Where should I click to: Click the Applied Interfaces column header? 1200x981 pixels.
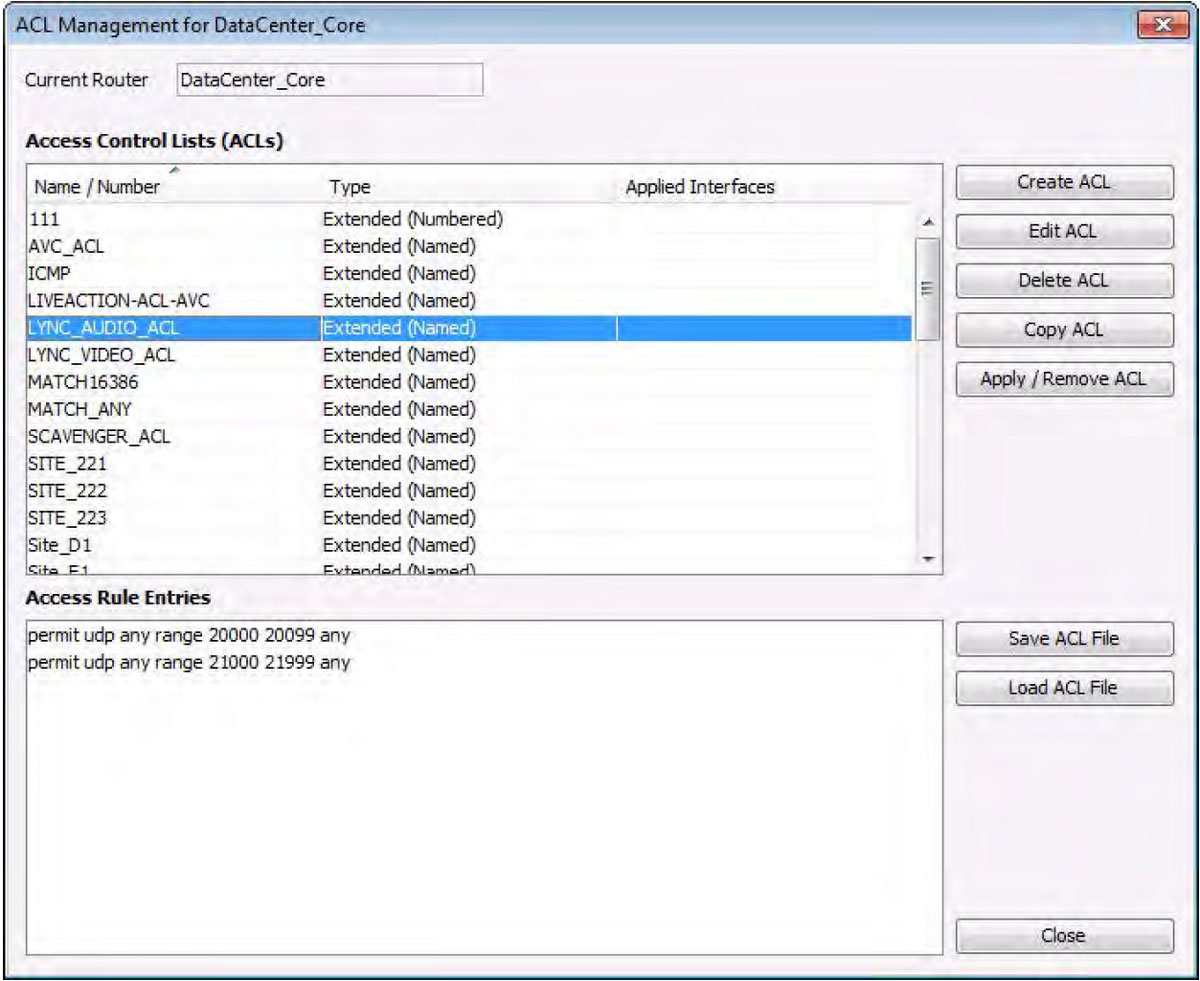700,187
